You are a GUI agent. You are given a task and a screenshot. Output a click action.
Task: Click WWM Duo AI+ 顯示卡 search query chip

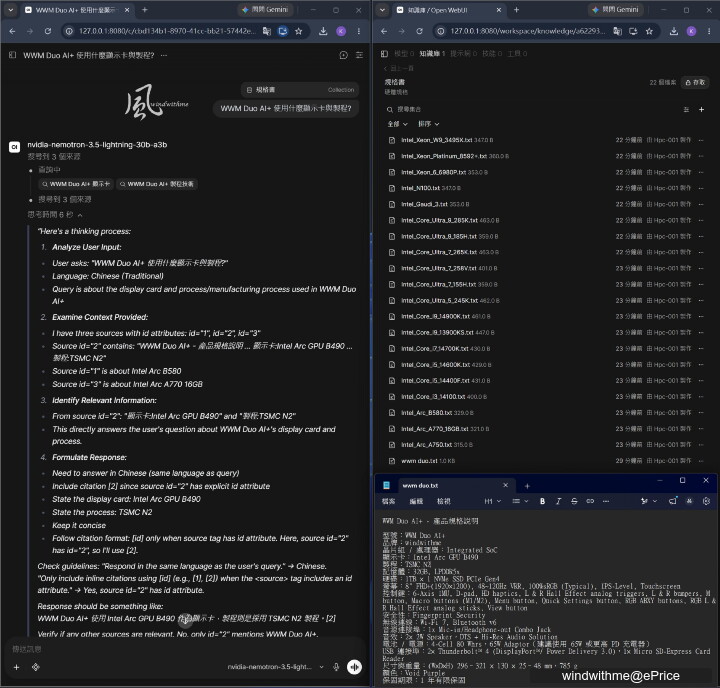click(76, 184)
